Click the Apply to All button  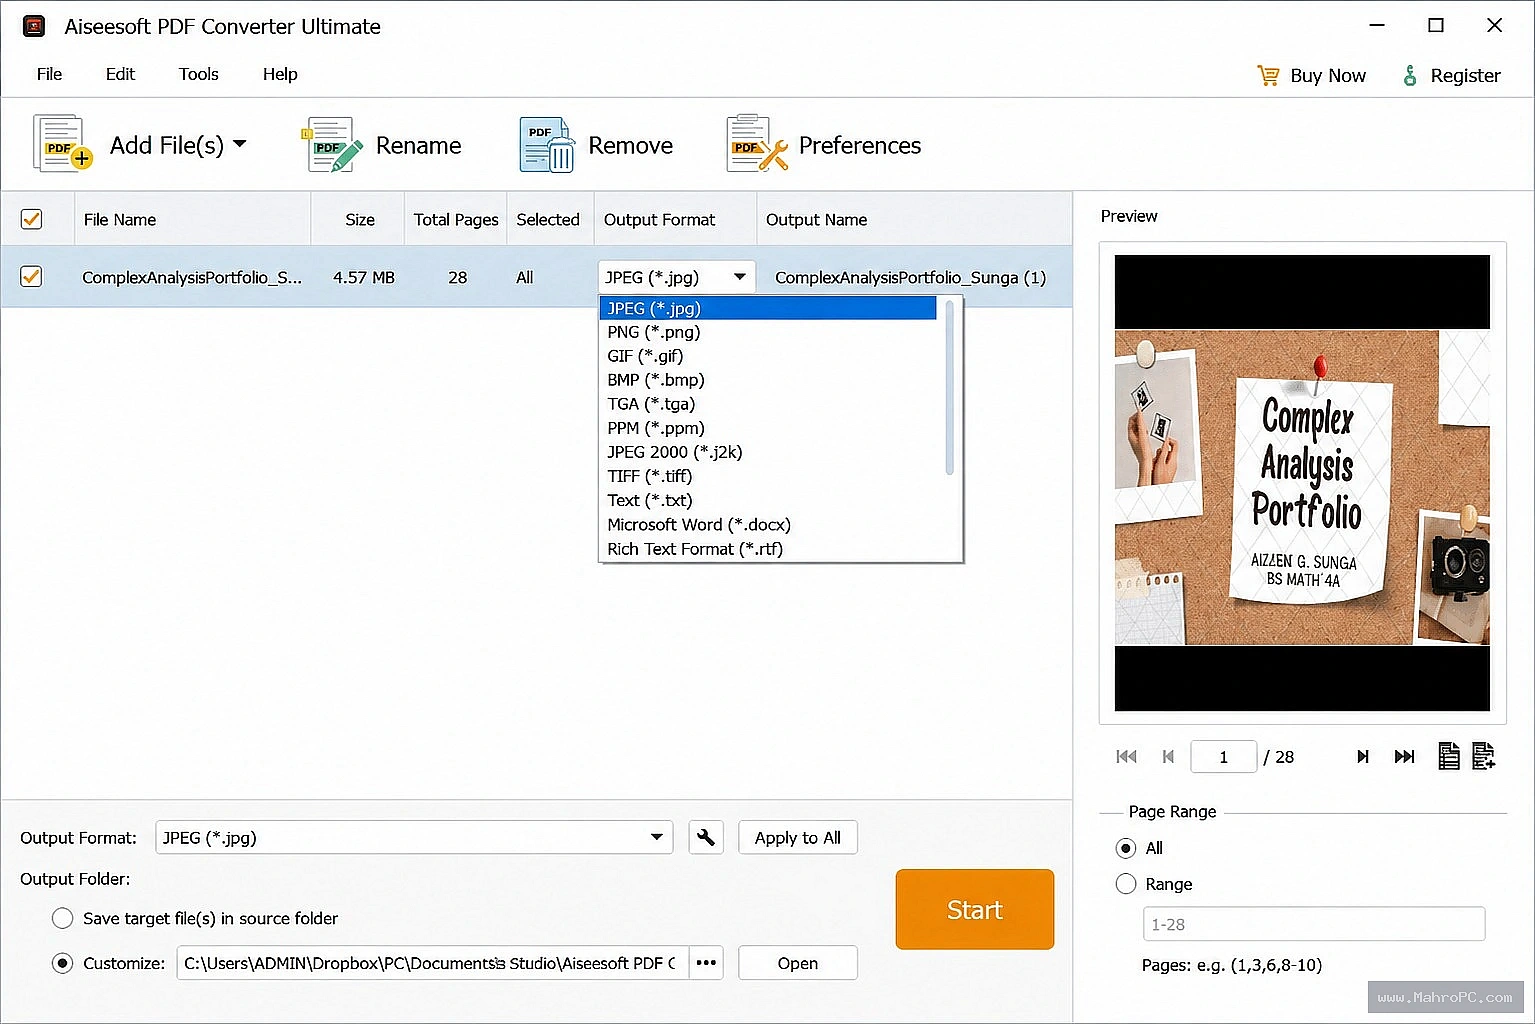coord(797,837)
